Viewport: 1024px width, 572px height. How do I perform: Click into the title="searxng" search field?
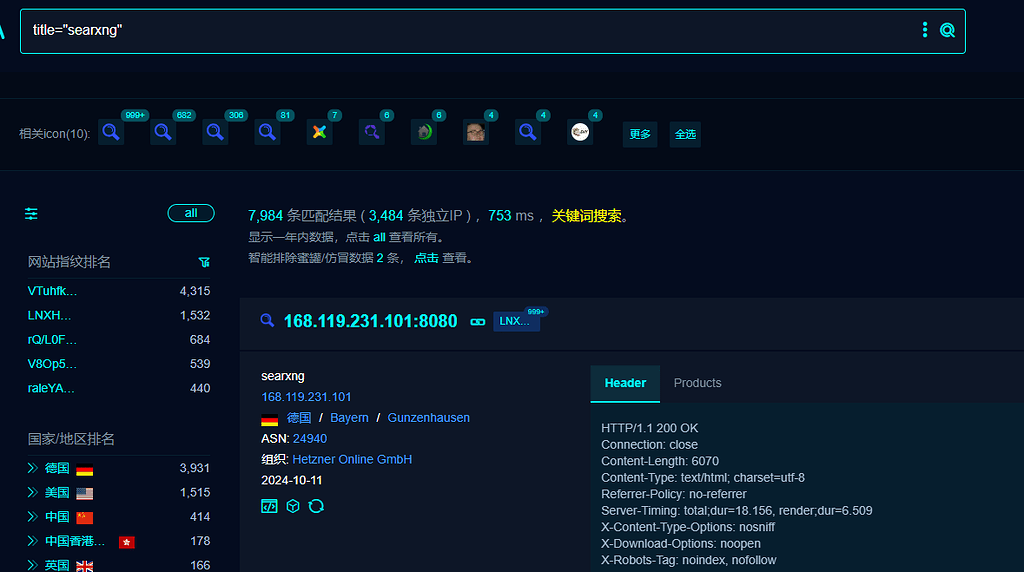[x=470, y=31]
